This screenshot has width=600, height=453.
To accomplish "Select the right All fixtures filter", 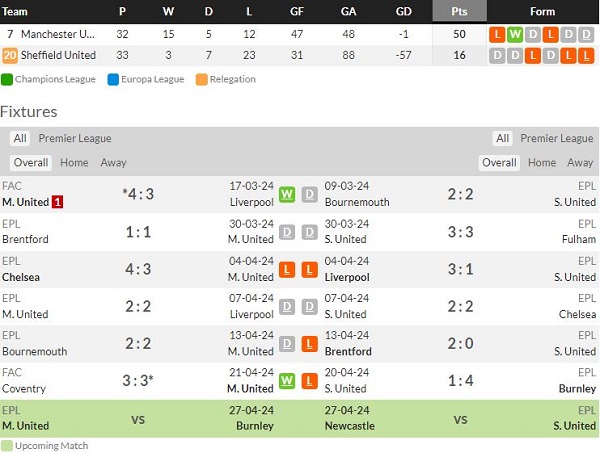I will (x=502, y=139).
